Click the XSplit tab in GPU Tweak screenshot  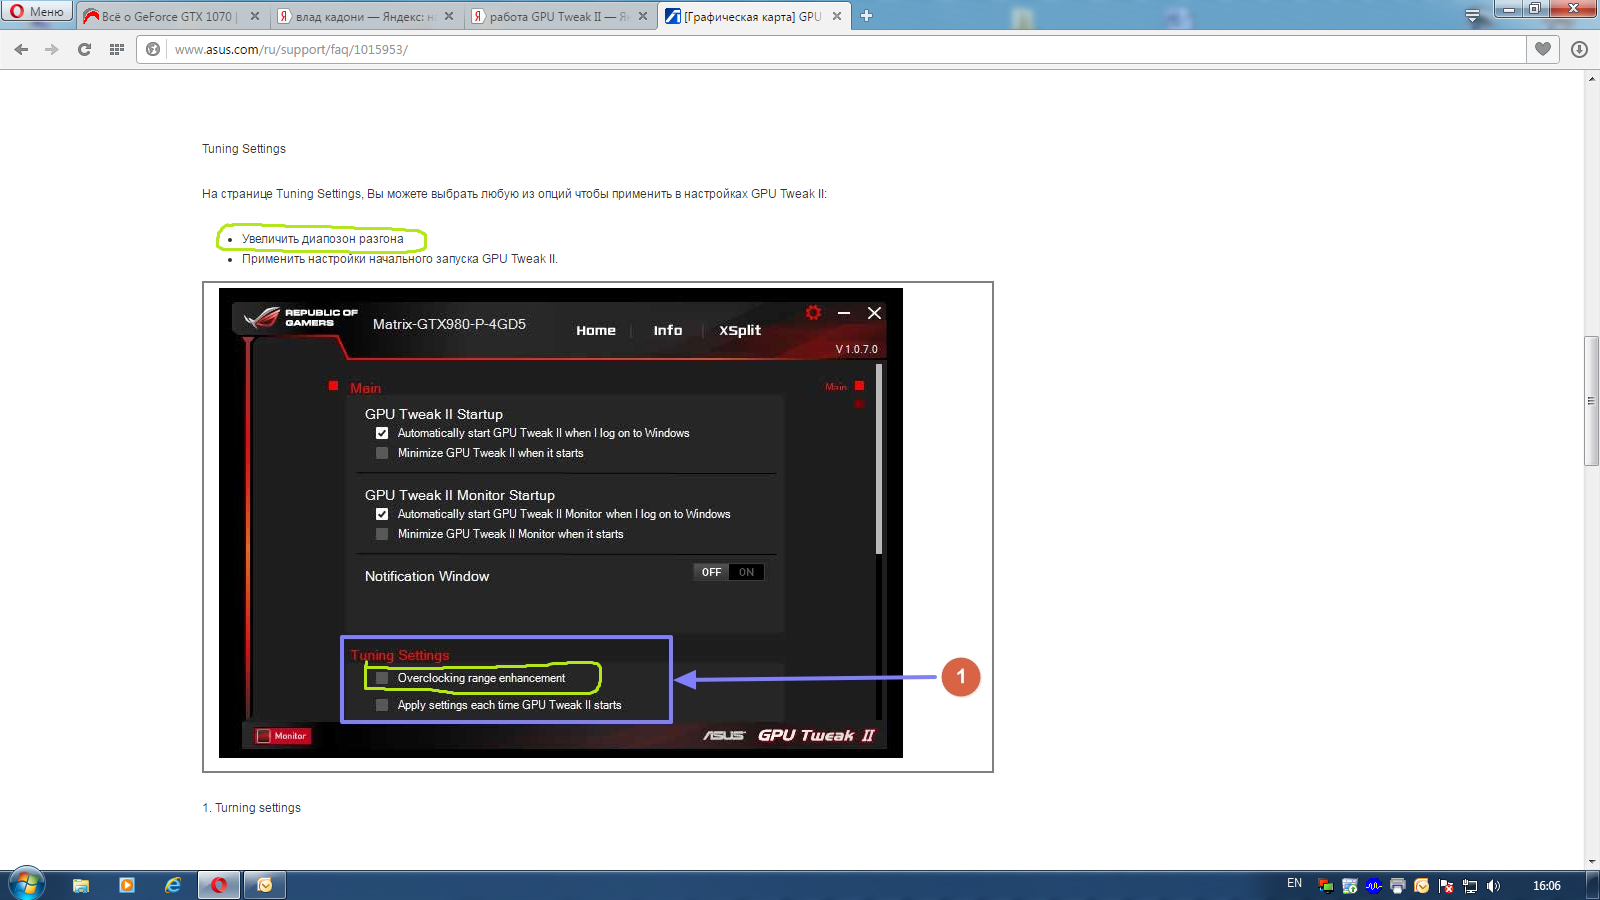(x=740, y=331)
